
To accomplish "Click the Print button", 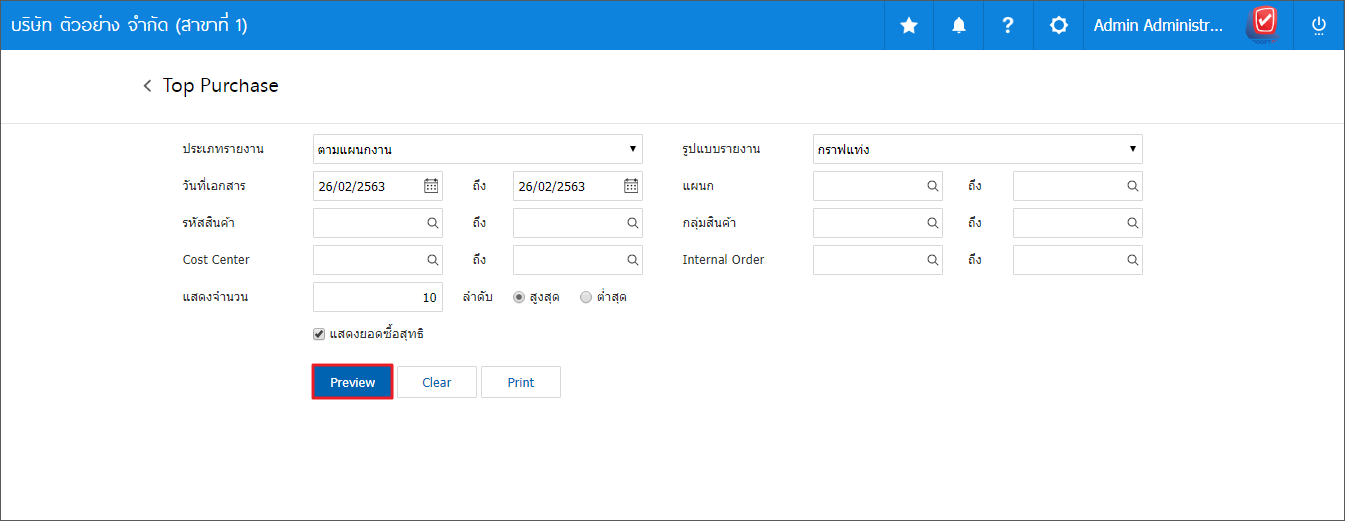I will 521,382.
